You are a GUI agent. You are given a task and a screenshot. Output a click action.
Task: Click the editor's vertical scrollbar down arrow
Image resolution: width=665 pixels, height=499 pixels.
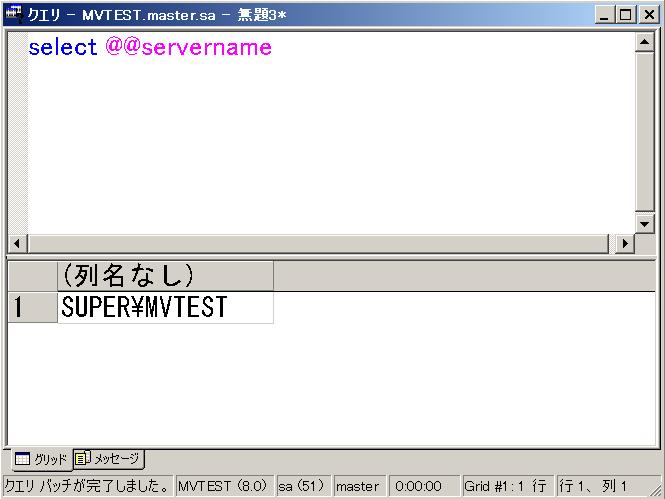point(645,224)
